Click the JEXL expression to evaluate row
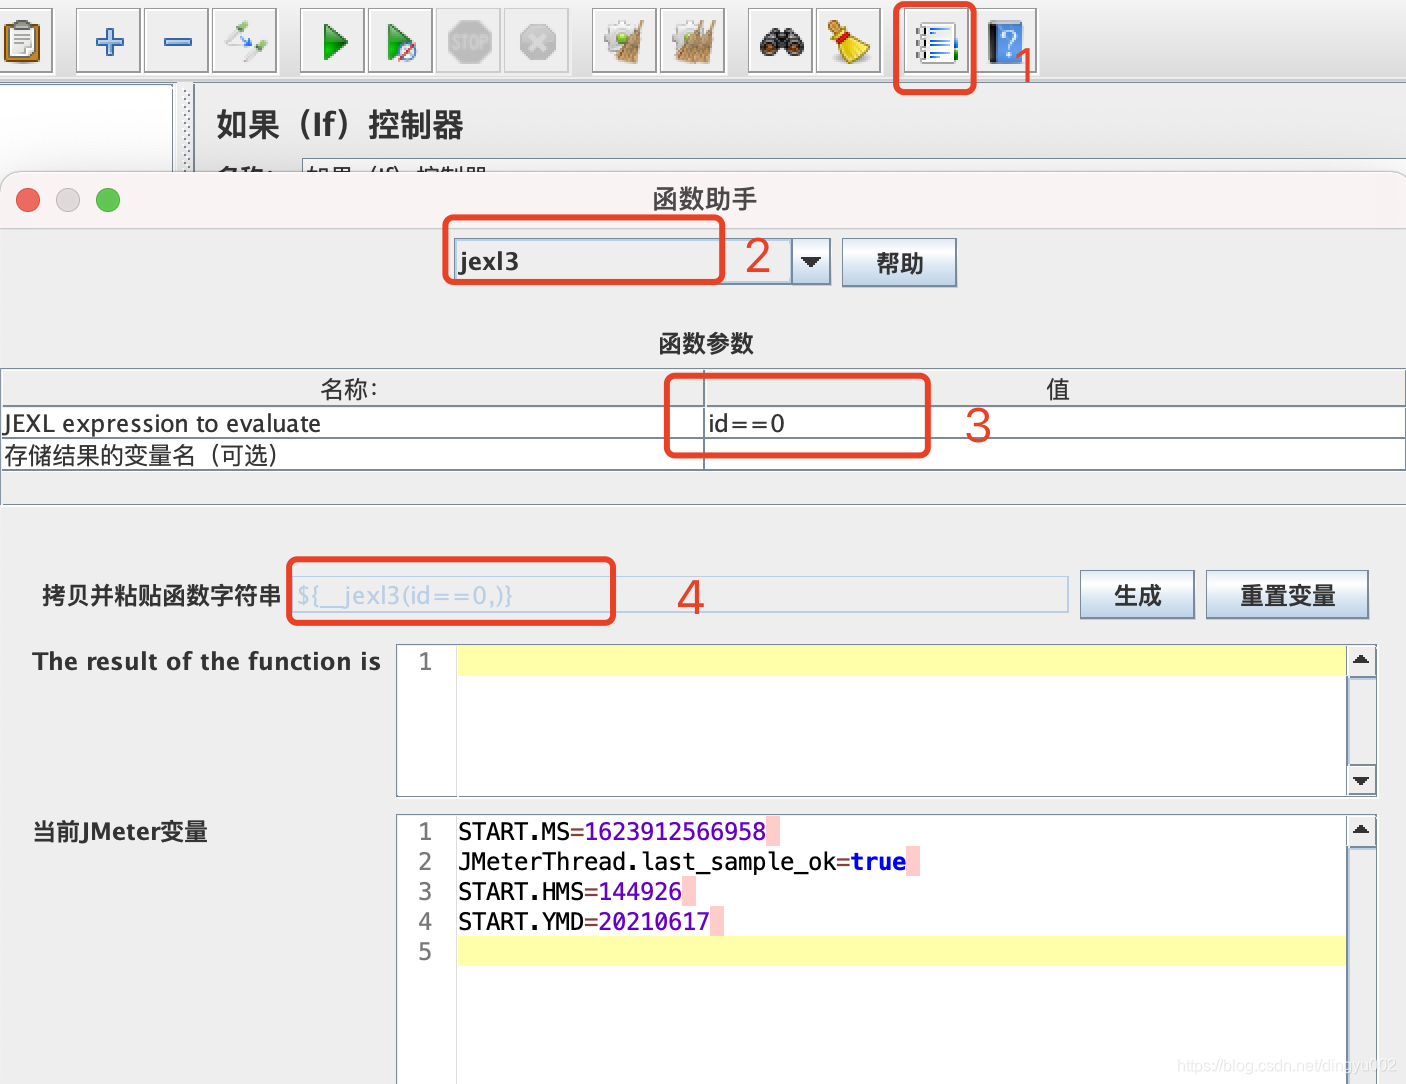 (703, 423)
